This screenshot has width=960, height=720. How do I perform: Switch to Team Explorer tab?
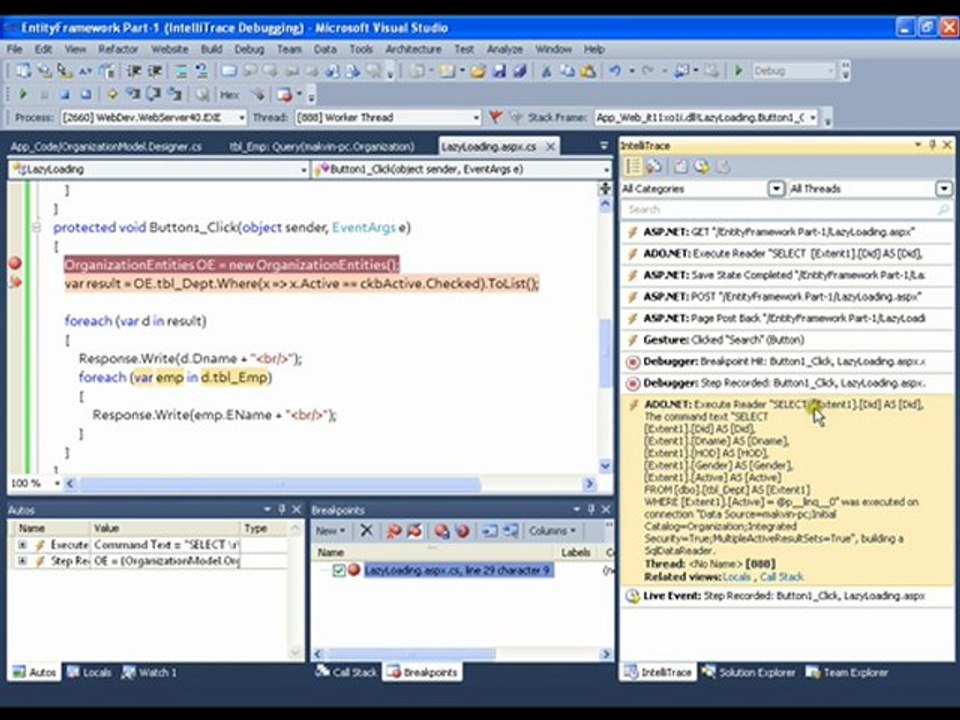tap(847, 672)
